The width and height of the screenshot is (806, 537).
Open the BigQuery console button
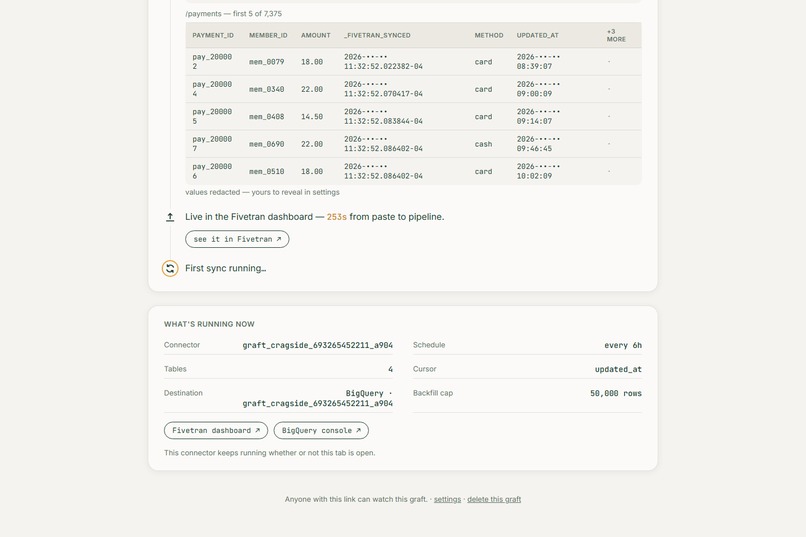[x=321, y=431]
